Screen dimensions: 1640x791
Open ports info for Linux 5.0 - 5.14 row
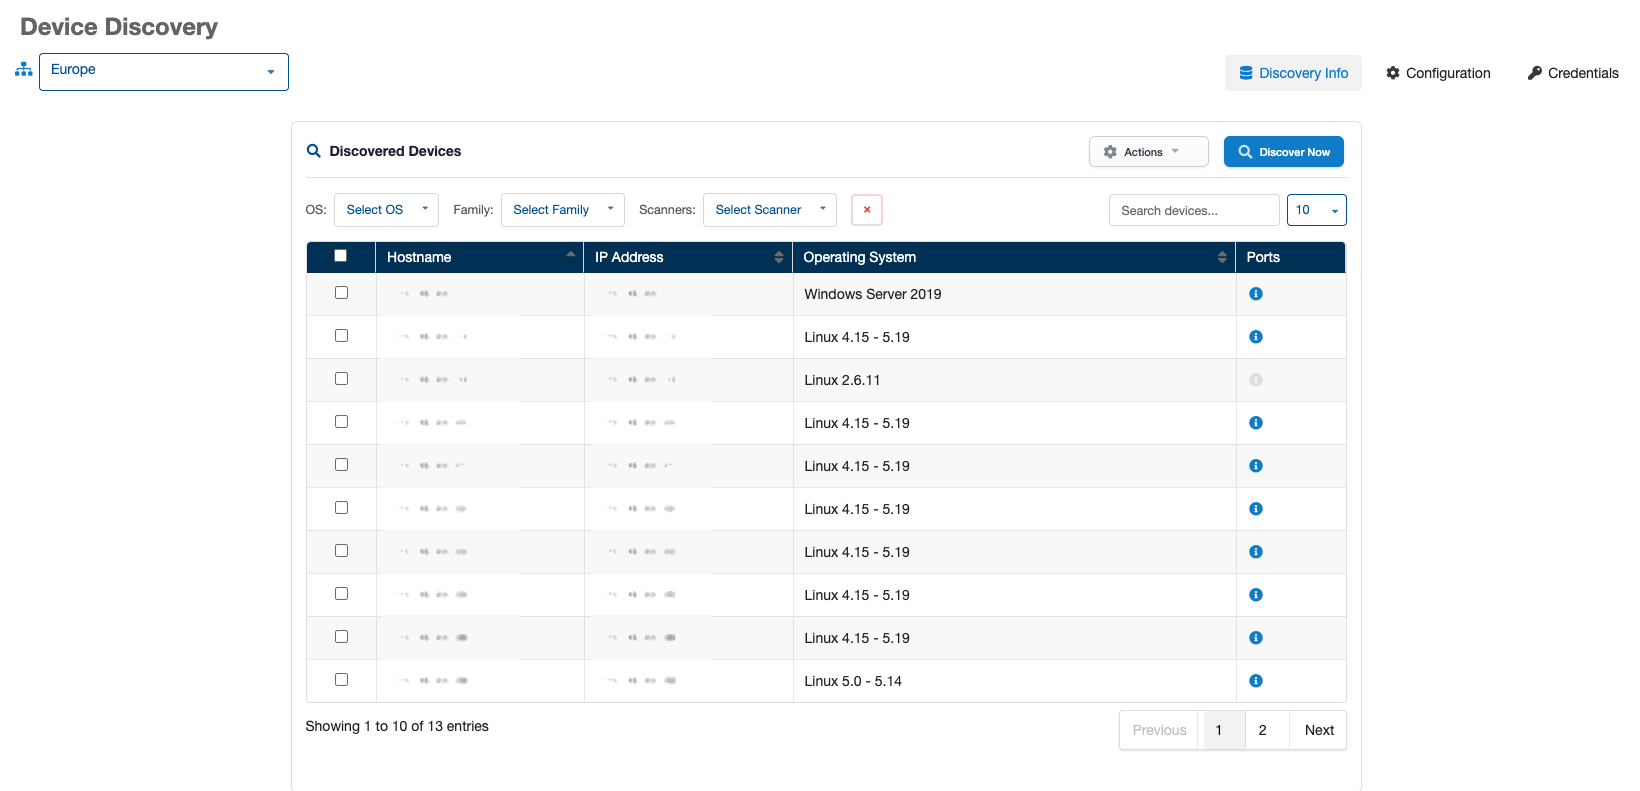(x=1256, y=681)
